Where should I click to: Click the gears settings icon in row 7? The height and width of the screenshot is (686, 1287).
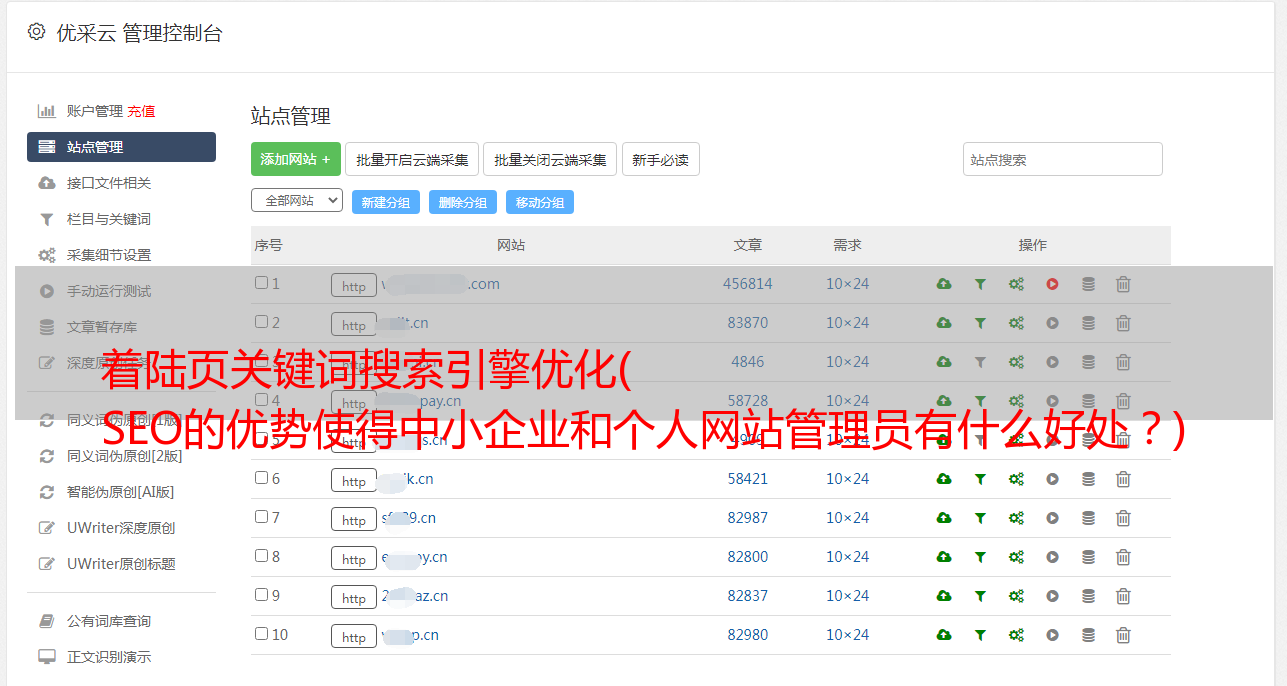coord(1016,518)
